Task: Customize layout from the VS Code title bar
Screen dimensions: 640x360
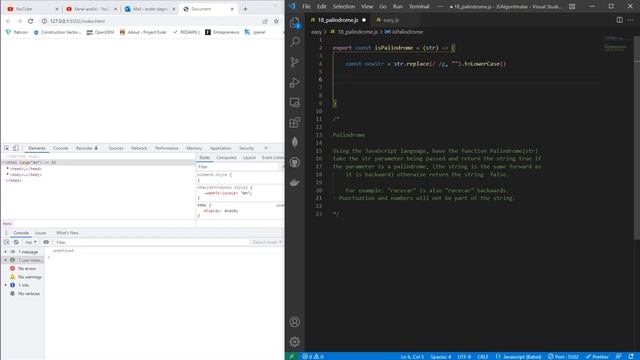Action: [572, 7]
